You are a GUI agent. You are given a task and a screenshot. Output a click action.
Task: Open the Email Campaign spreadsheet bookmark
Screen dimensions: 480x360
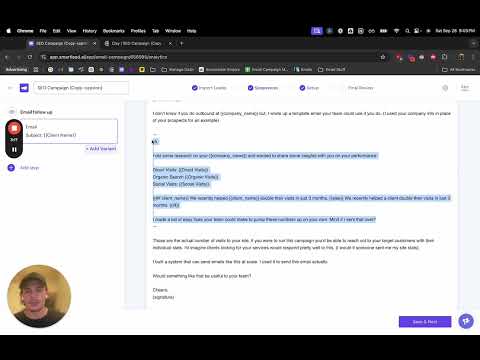pyautogui.click(x=267, y=70)
